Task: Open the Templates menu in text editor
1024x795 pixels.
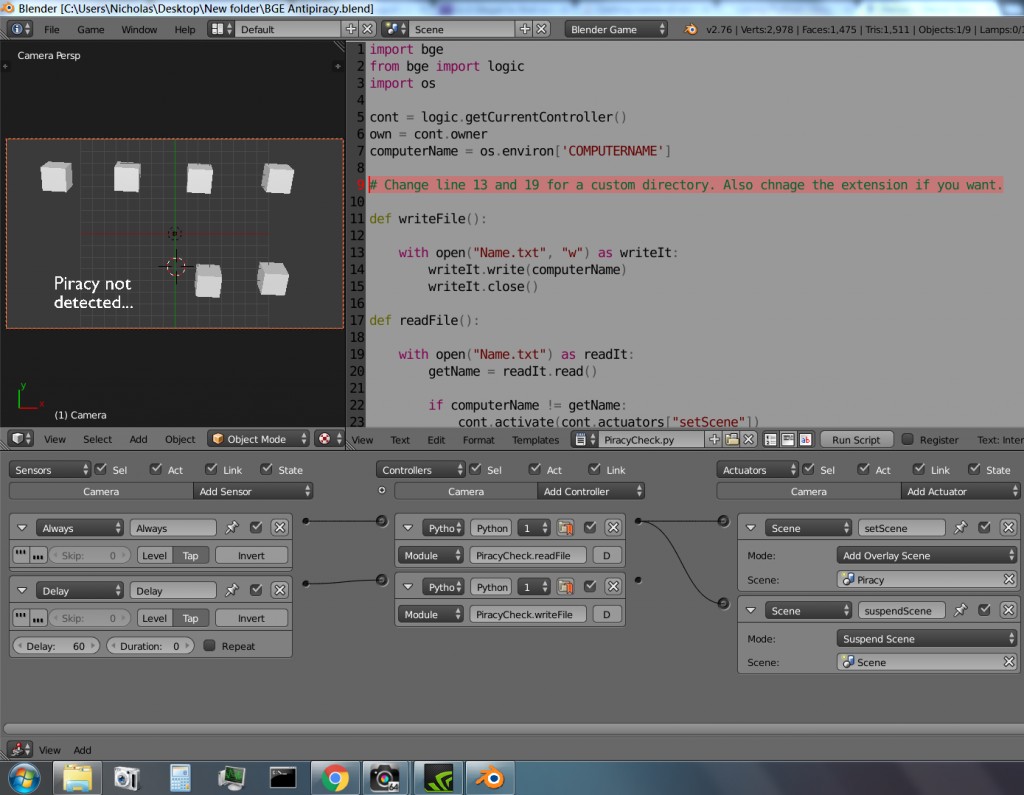Action: point(536,439)
